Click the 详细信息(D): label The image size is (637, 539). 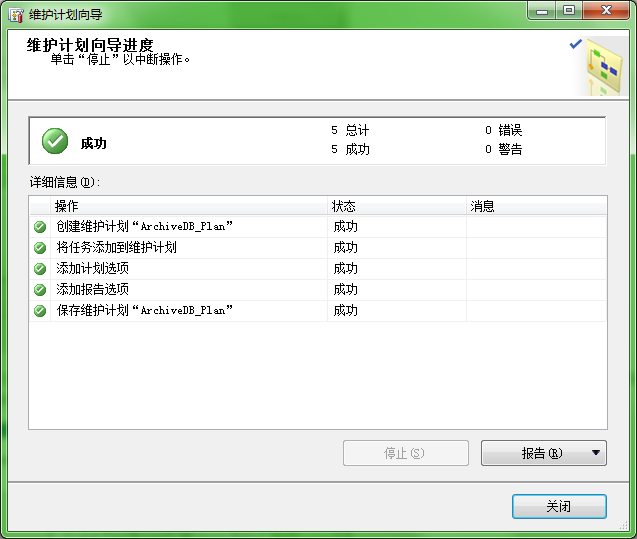click(65, 182)
